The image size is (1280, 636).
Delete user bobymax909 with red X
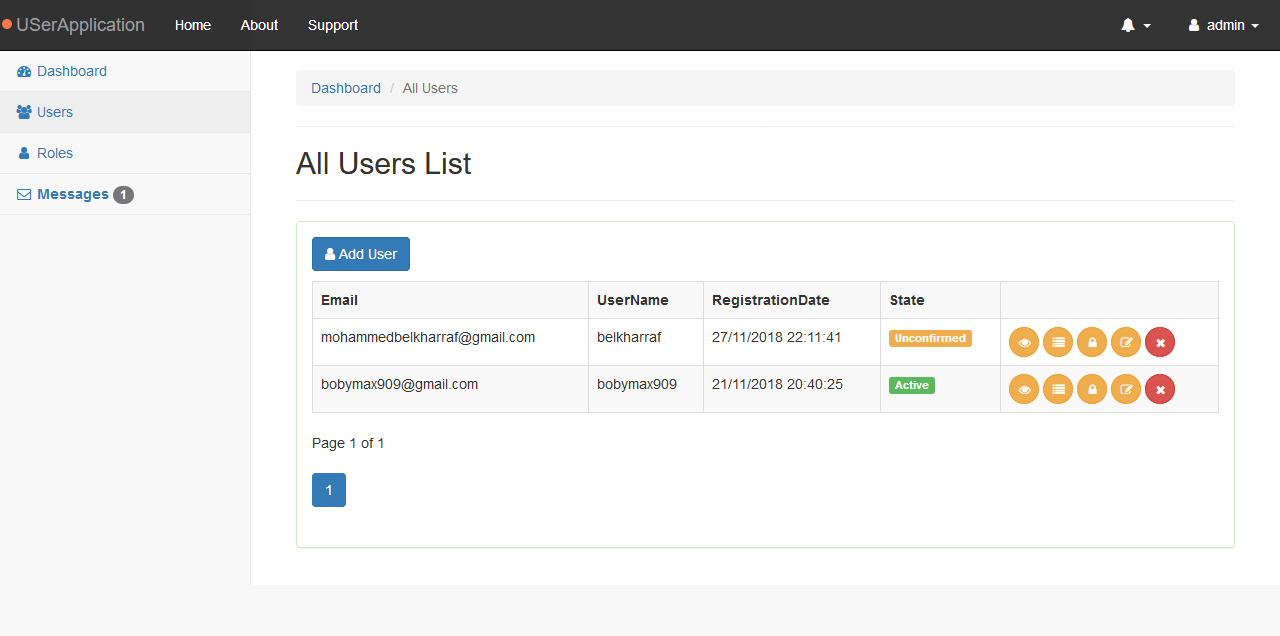1160,389
